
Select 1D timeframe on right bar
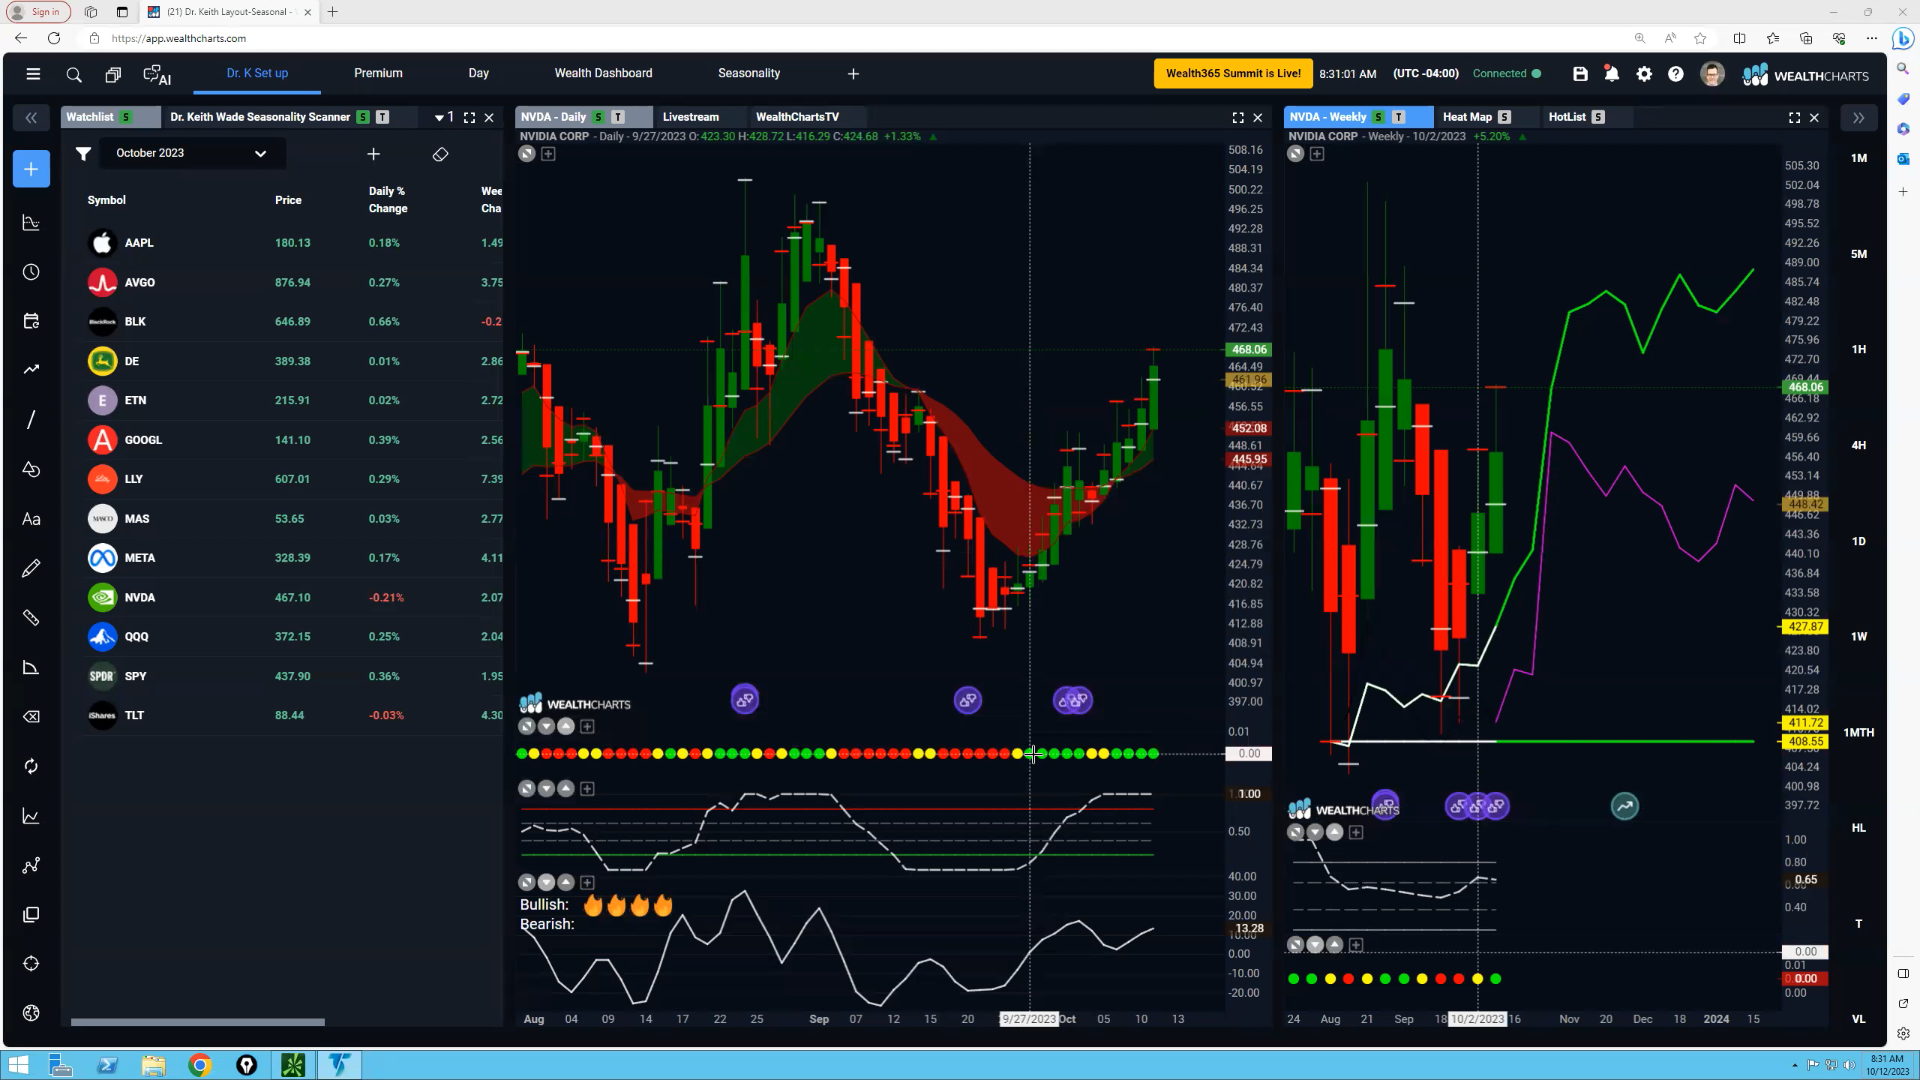click(x=1858, y=541)
